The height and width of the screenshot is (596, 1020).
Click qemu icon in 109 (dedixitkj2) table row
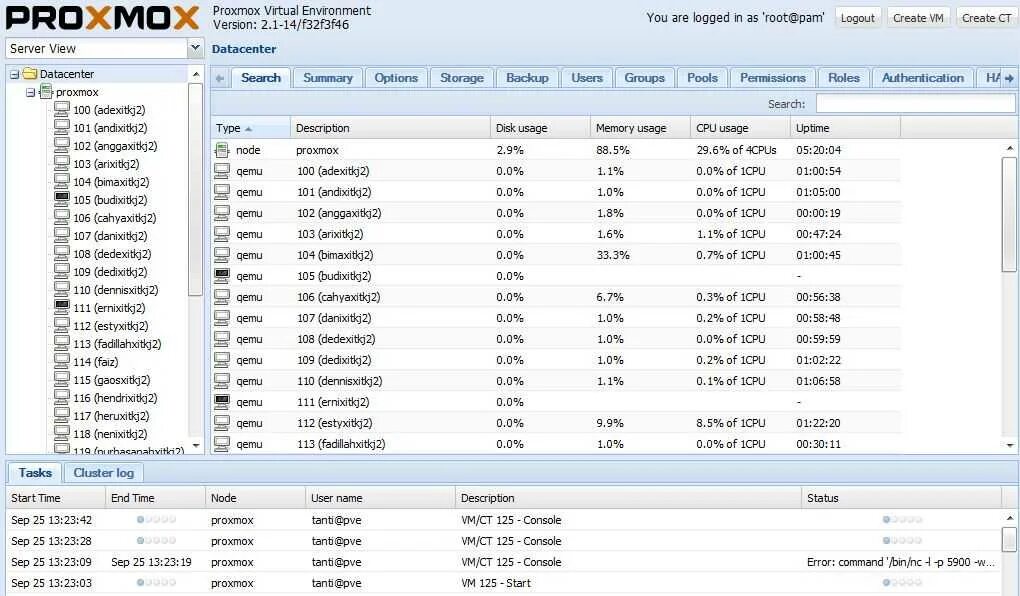click(222, 360)
